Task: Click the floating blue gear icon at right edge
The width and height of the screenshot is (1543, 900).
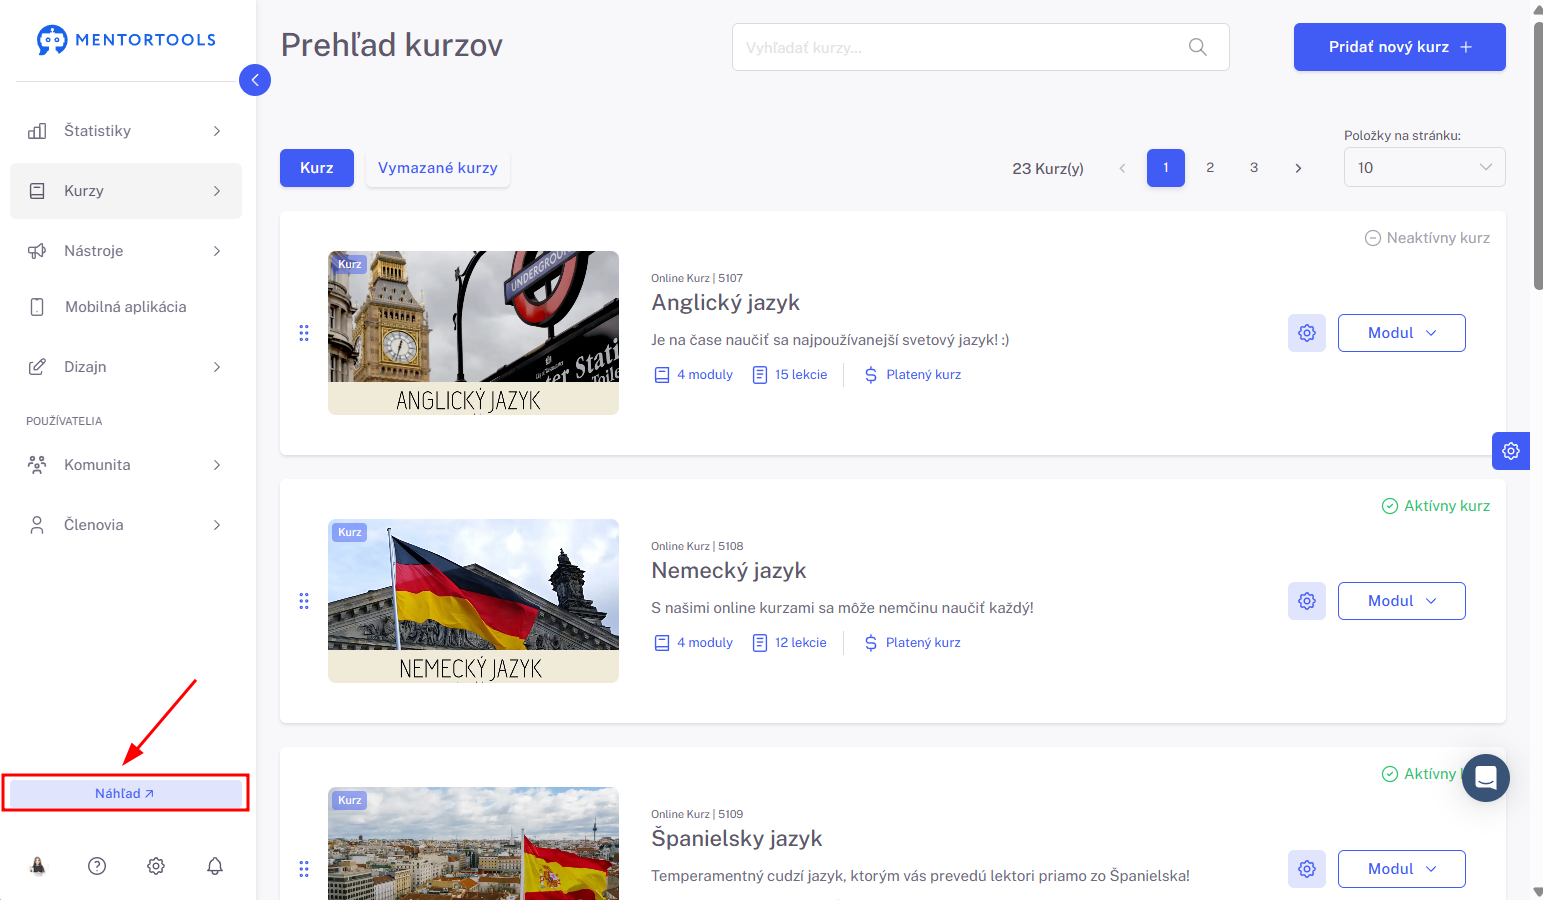Action: click(x=1511, y=451)
